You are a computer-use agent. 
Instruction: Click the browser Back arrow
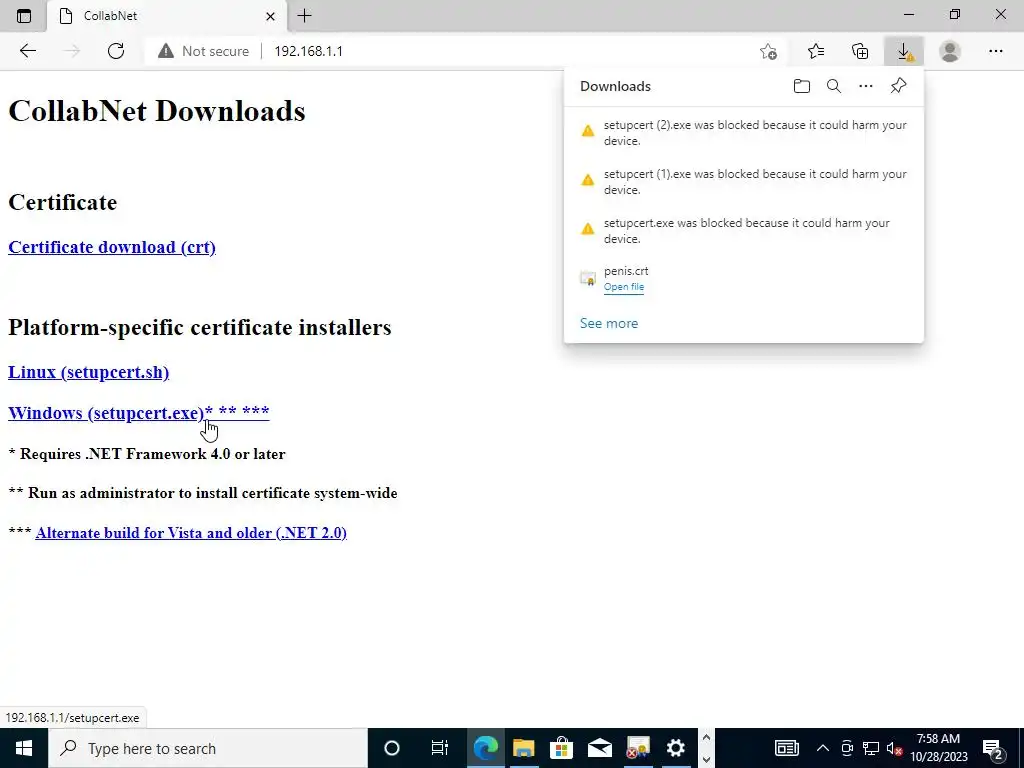pyautogui.click(x=27, y=51)
